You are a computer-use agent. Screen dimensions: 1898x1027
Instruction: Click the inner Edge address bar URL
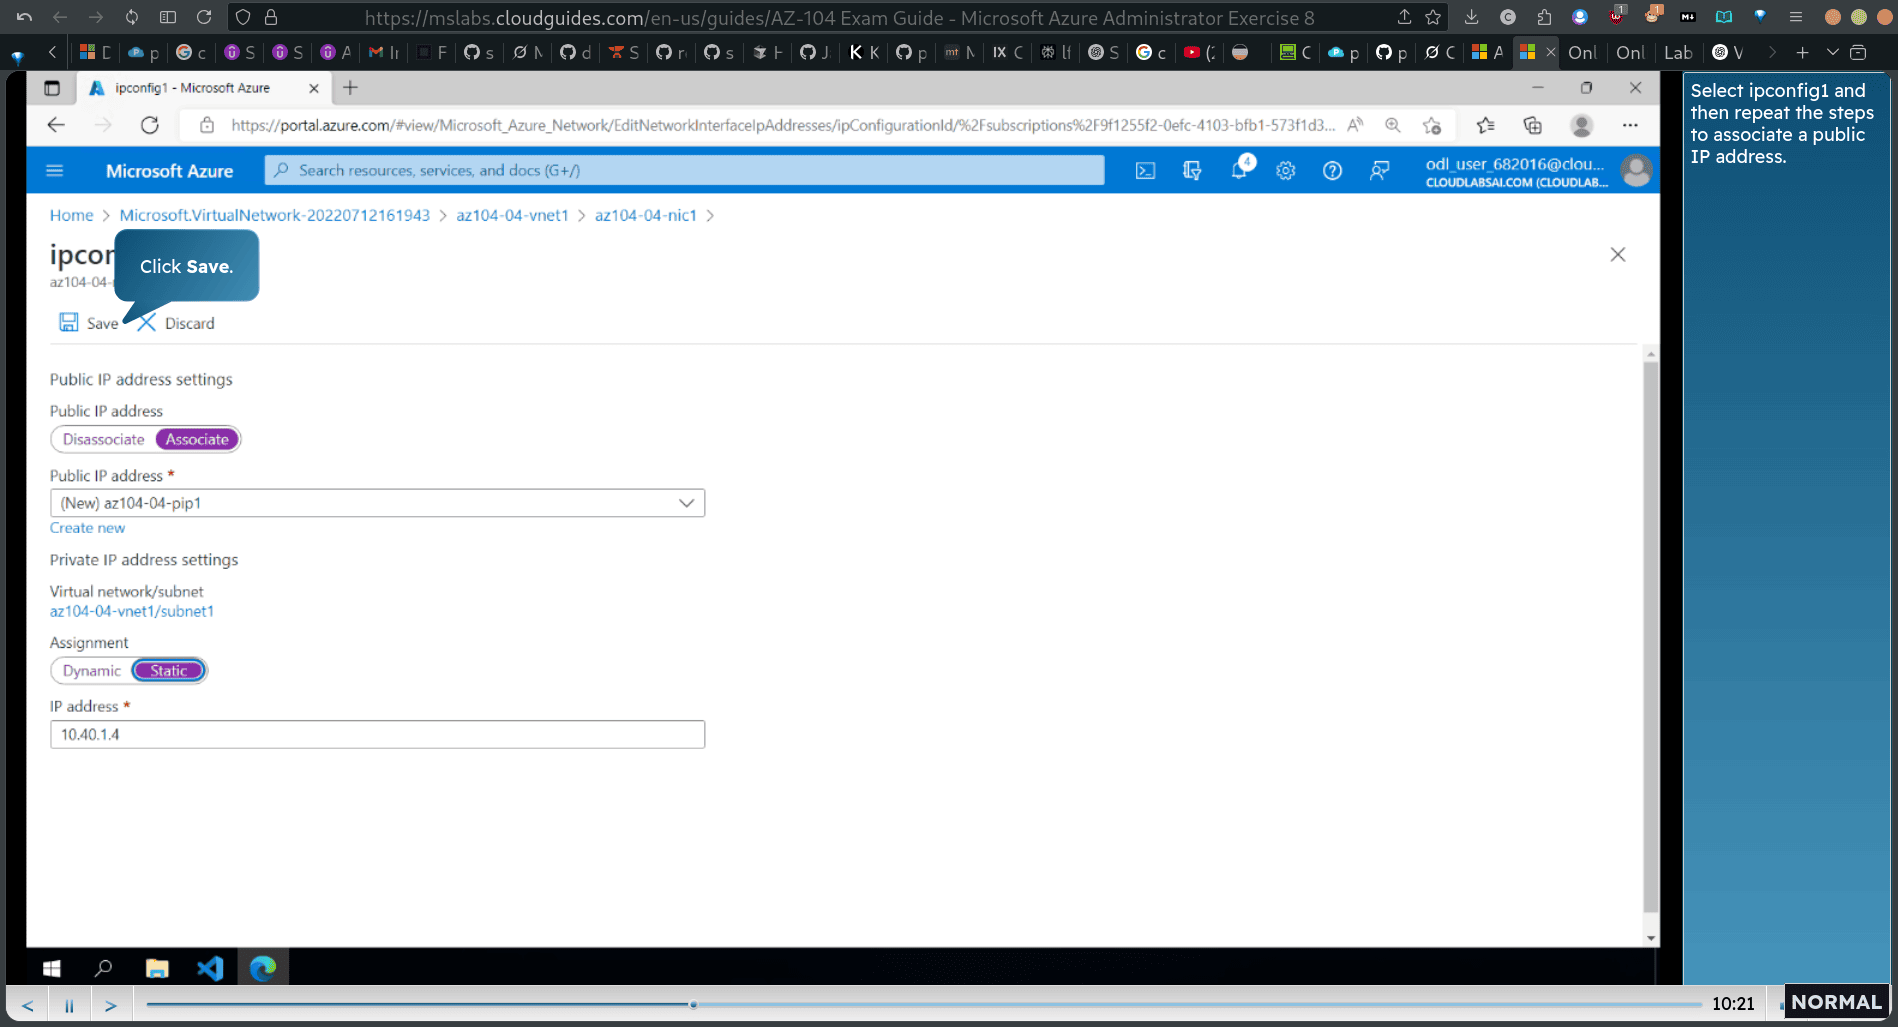(x=782, y=125)
